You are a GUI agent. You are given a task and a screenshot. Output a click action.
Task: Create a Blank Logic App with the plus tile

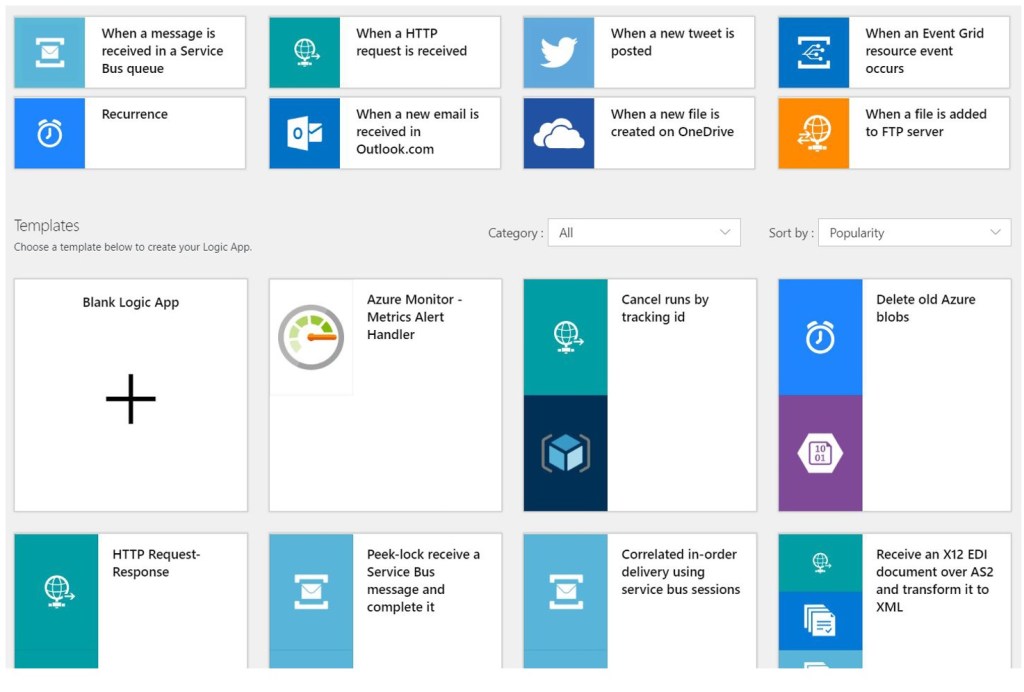(x=131, y=398)
